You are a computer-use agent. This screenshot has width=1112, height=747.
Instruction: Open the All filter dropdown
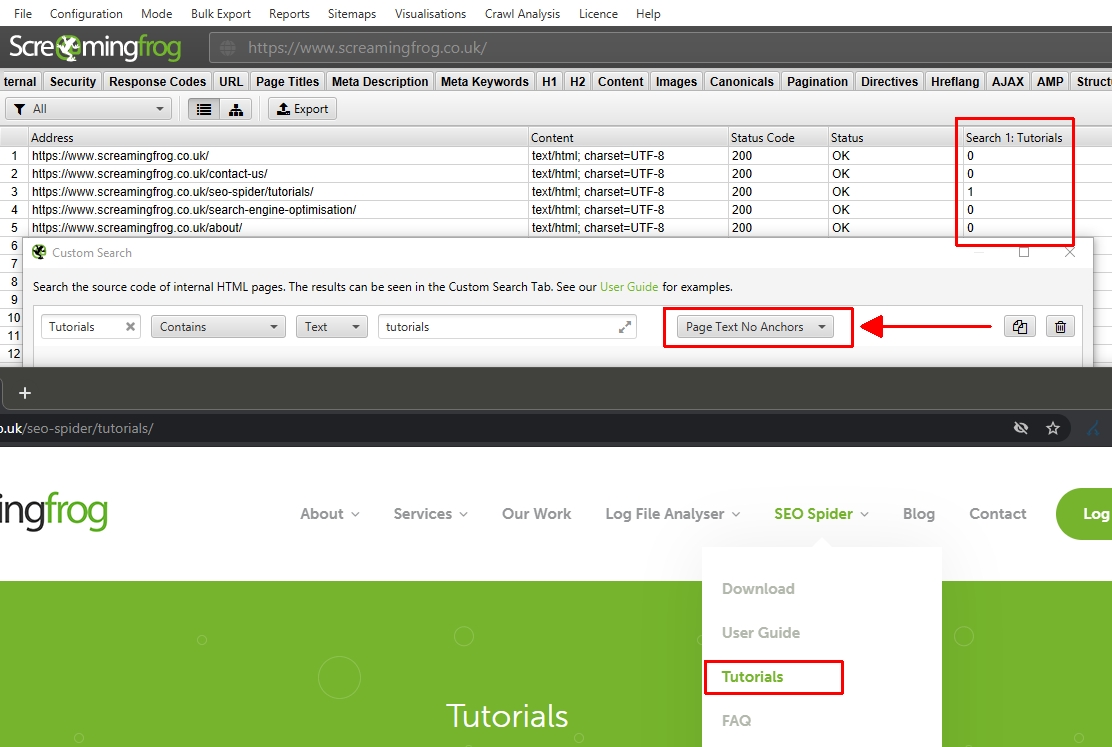click(x=89, y=109)
